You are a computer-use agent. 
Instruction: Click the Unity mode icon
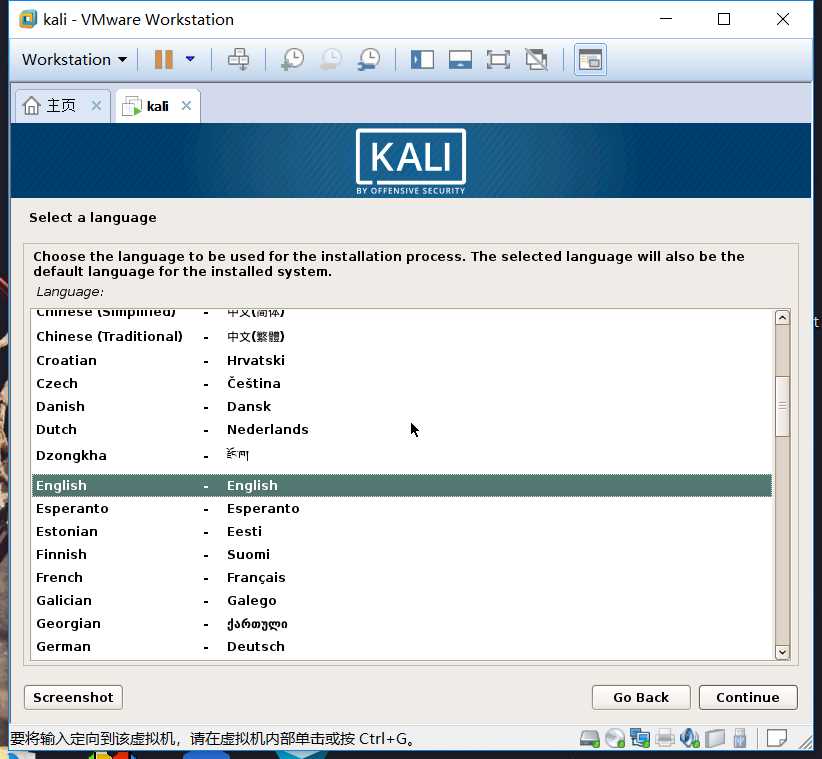point(537,59)
